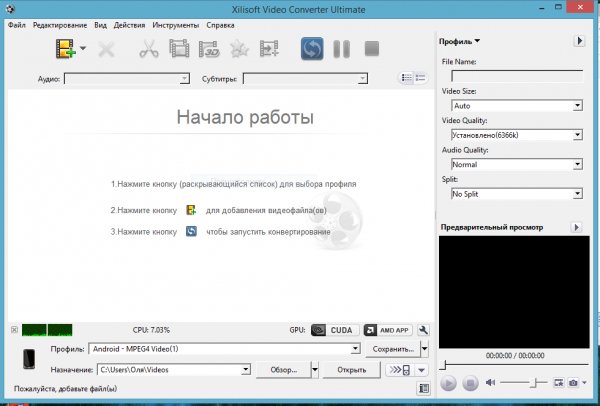Click the Remove (X) toolbar icon

tap(106, 49)
